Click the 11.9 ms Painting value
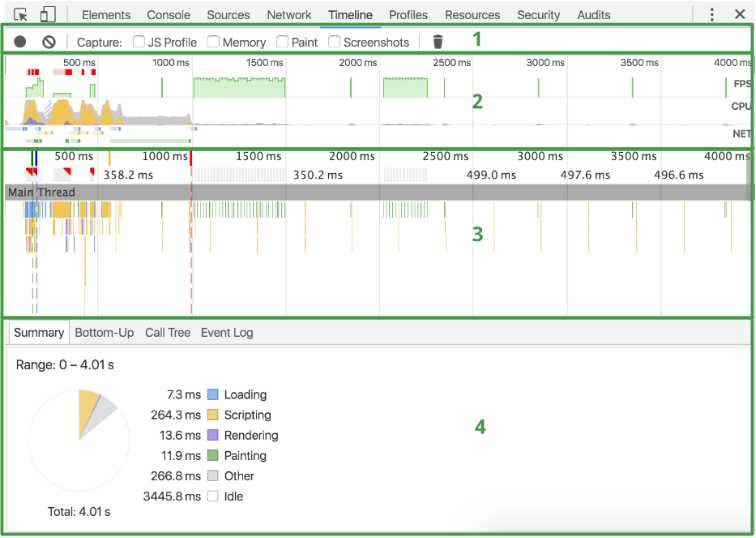 [x=181, y=455]
